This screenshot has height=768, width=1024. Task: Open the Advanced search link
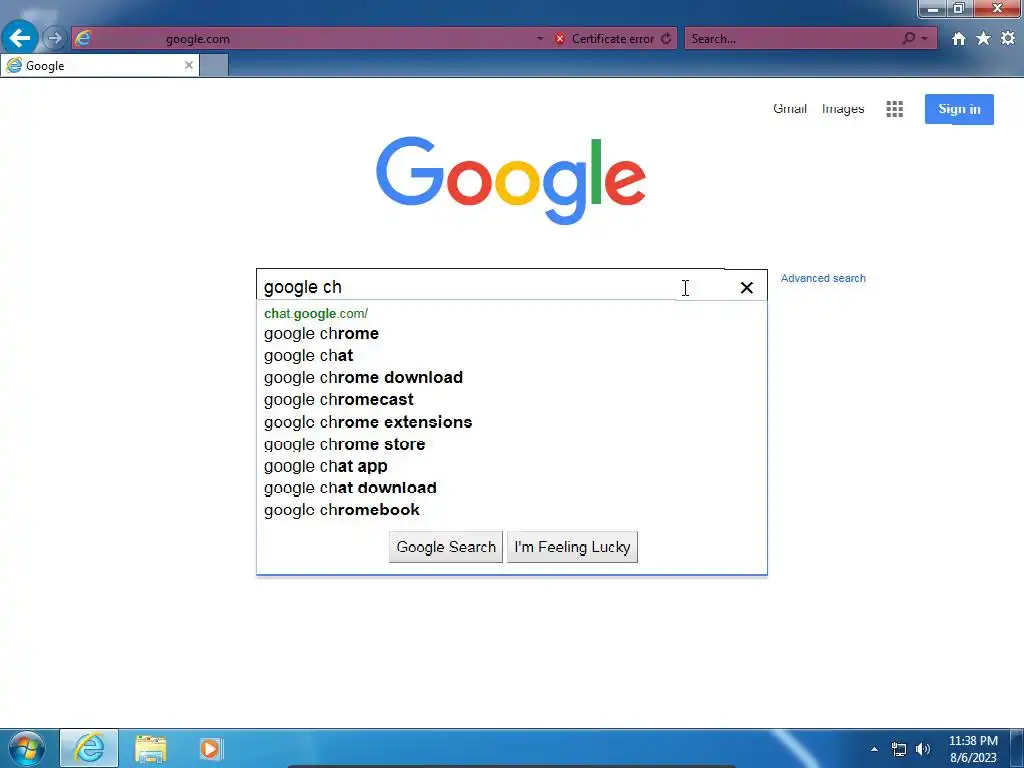click(x=823, y=278)
